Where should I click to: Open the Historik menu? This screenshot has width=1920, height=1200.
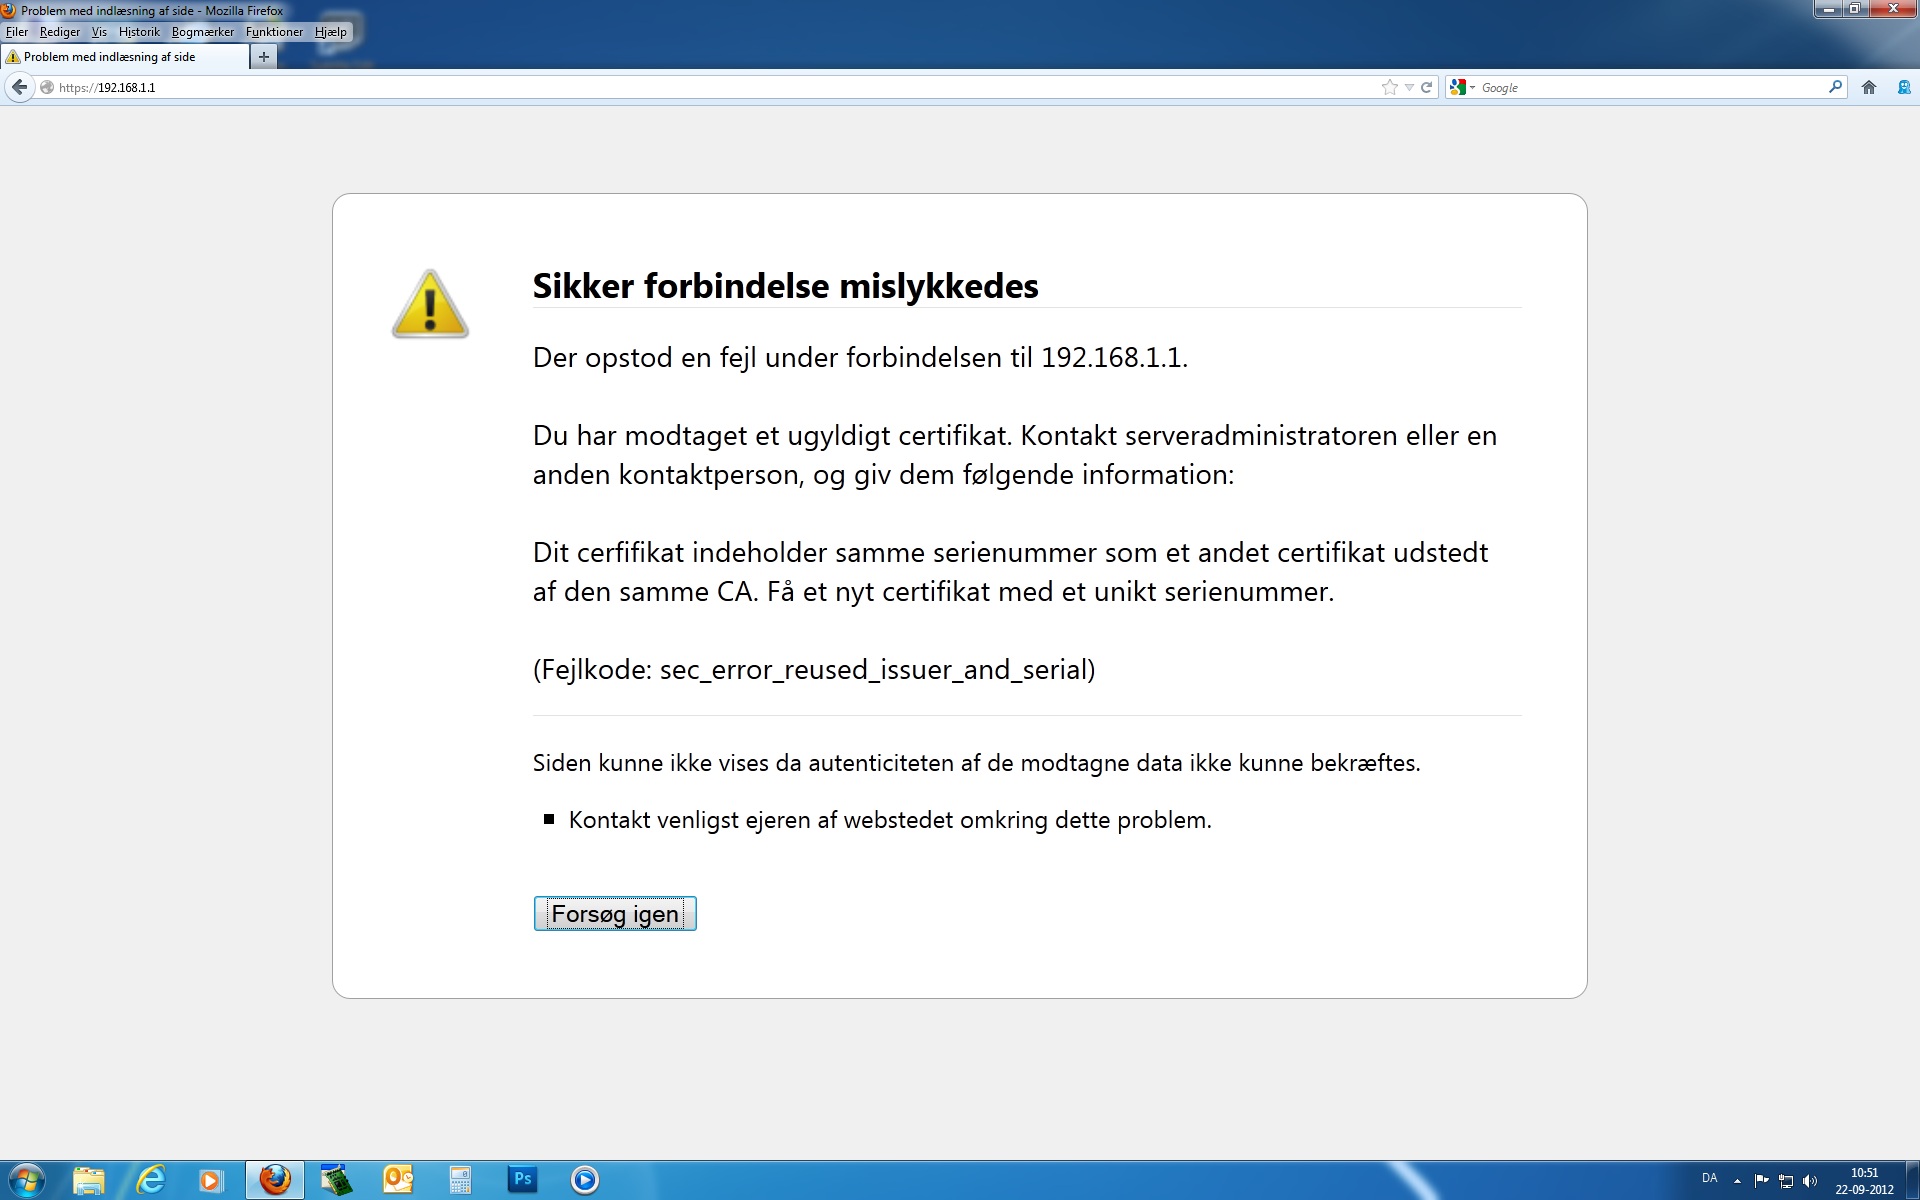coord(139,32)
